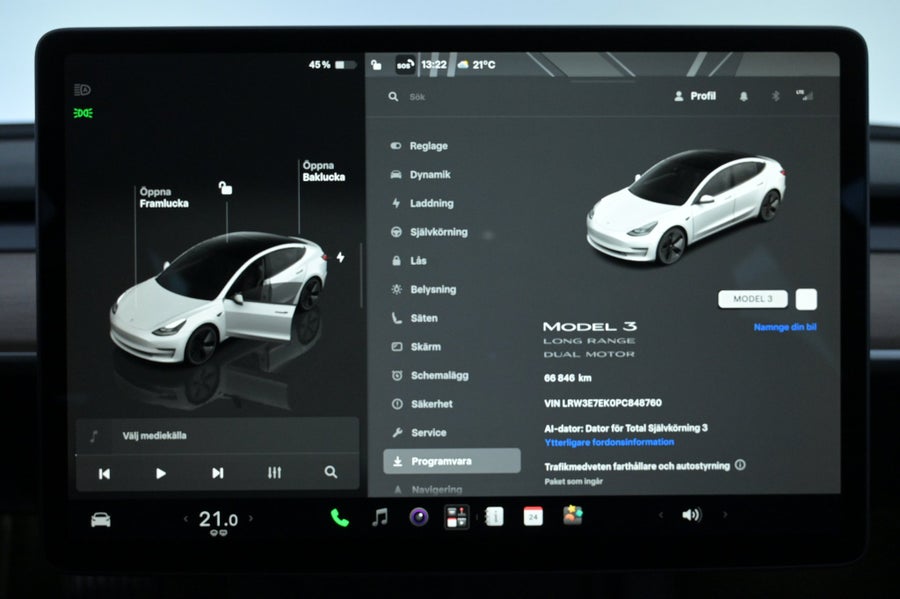Tap the padlock icon in status bar
Image resolution: width=900 pixels, height=599 pixels.
376,64
